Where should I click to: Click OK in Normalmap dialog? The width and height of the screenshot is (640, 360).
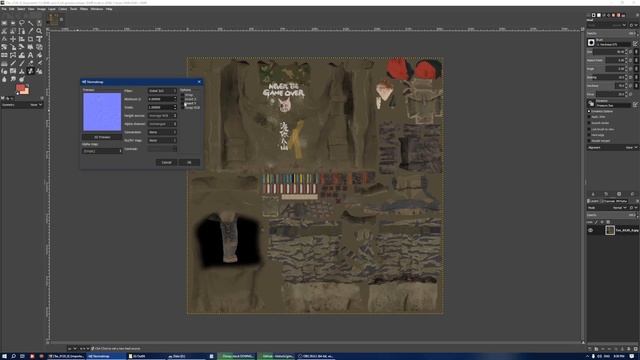pos(189,162)
